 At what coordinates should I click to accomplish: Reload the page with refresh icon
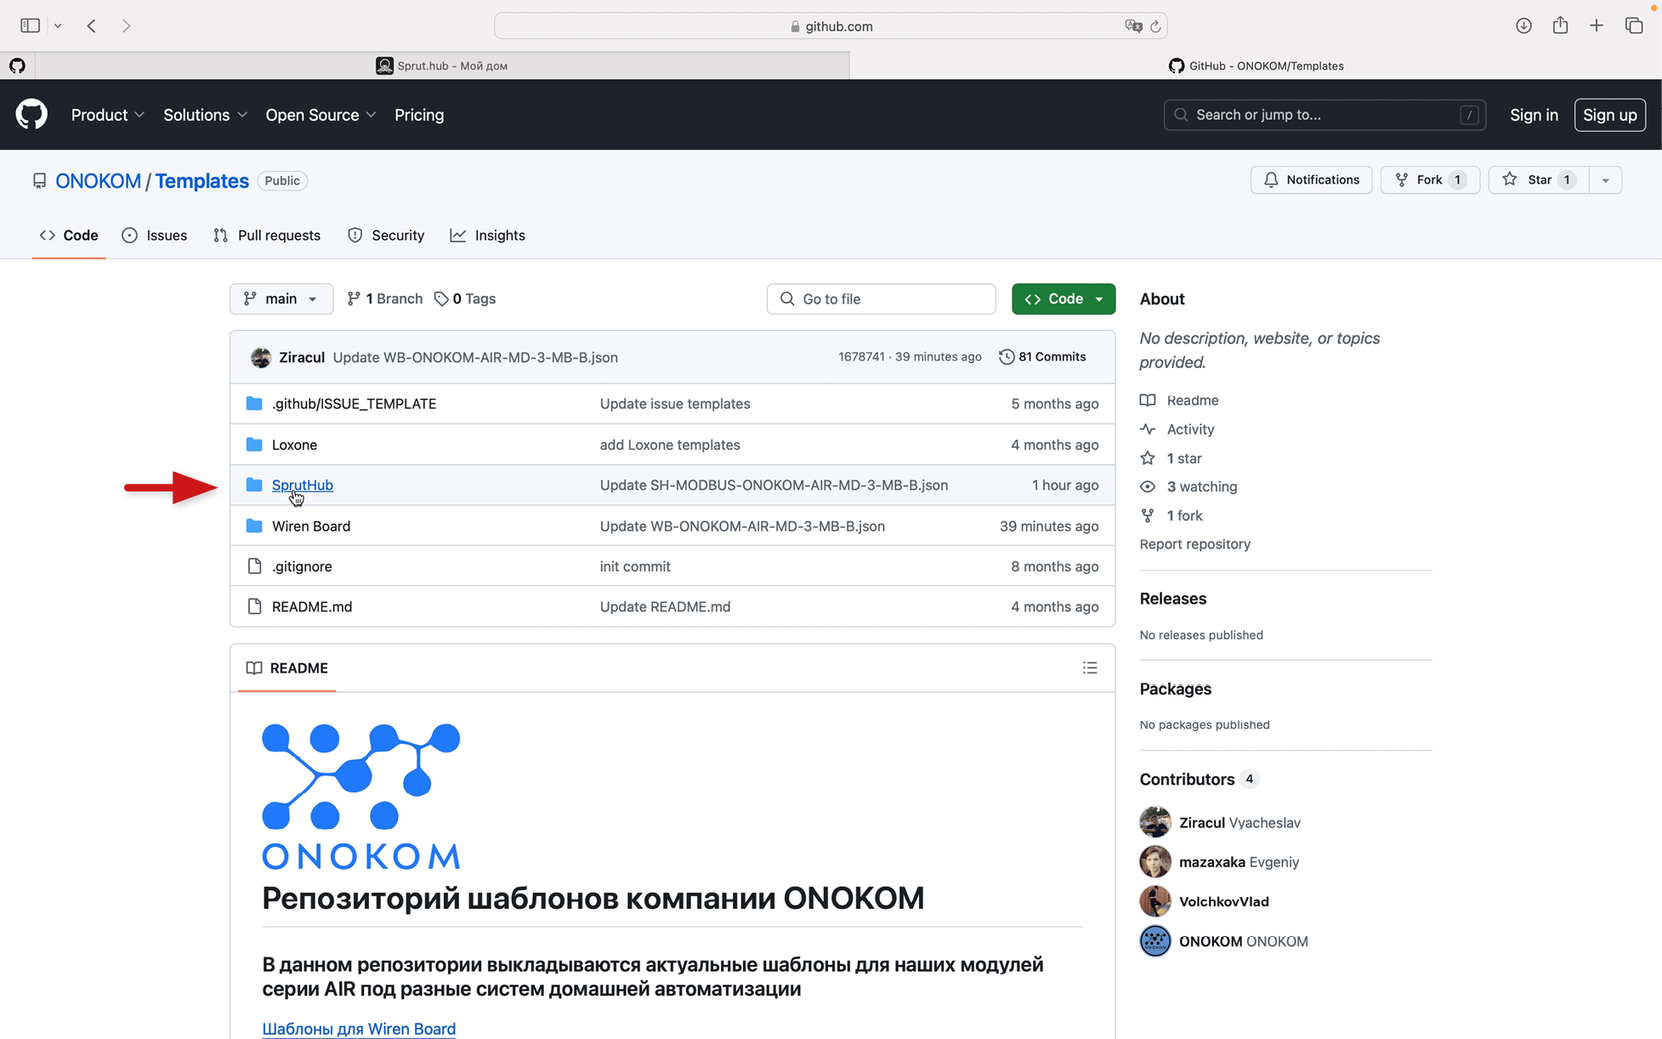(x=1155, y=27)
